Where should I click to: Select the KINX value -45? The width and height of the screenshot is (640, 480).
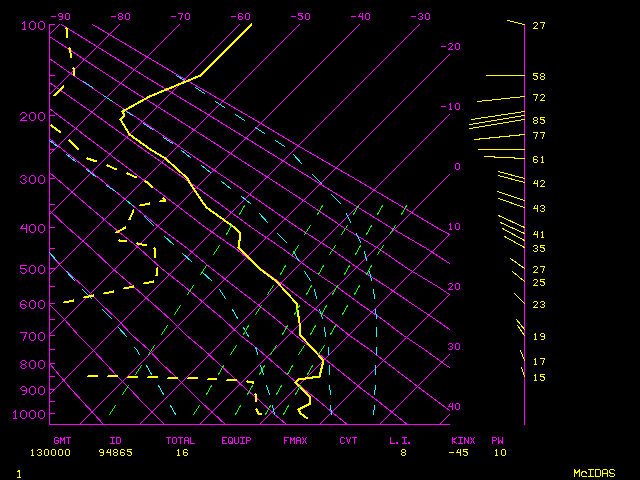click(459, 453)
